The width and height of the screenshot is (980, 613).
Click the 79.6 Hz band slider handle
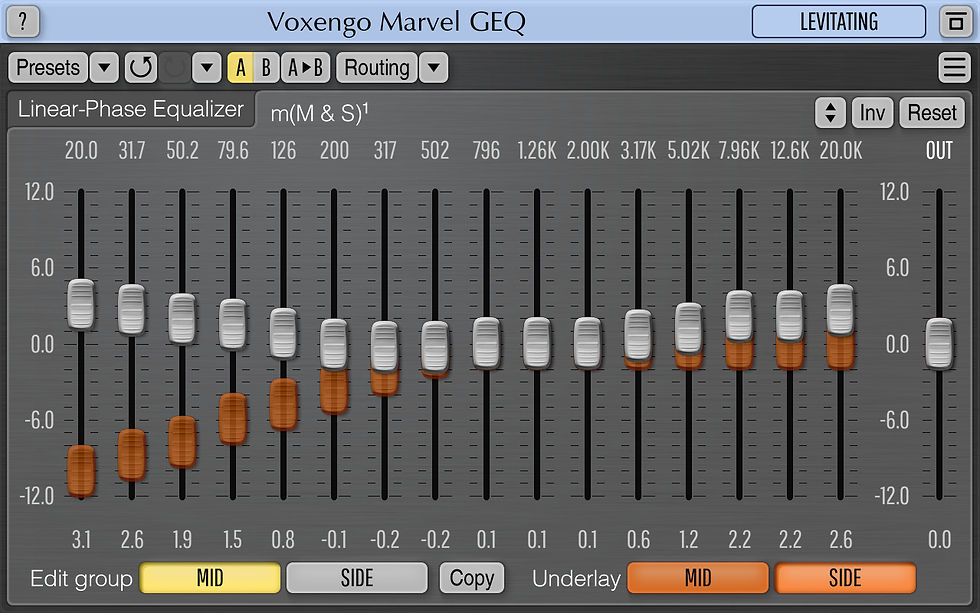point(233,324)
